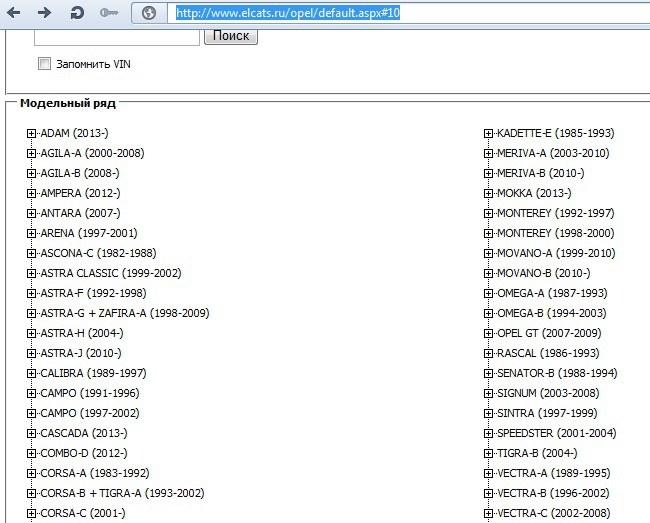Click the ANTARA (2007-) model text

[80, 213]
